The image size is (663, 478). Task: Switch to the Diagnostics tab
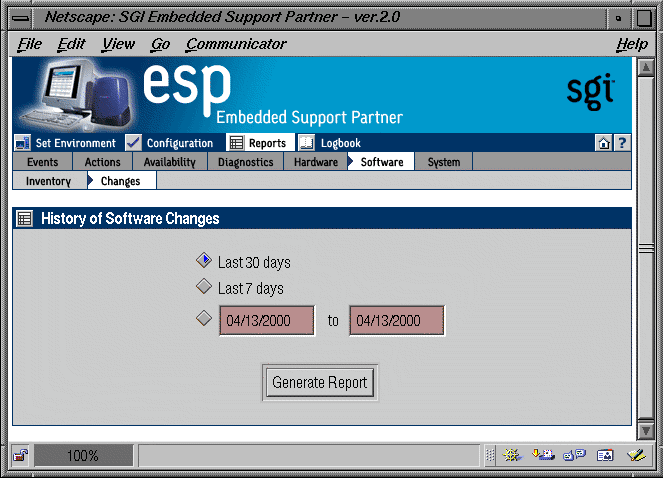click(x=245, y=162)
